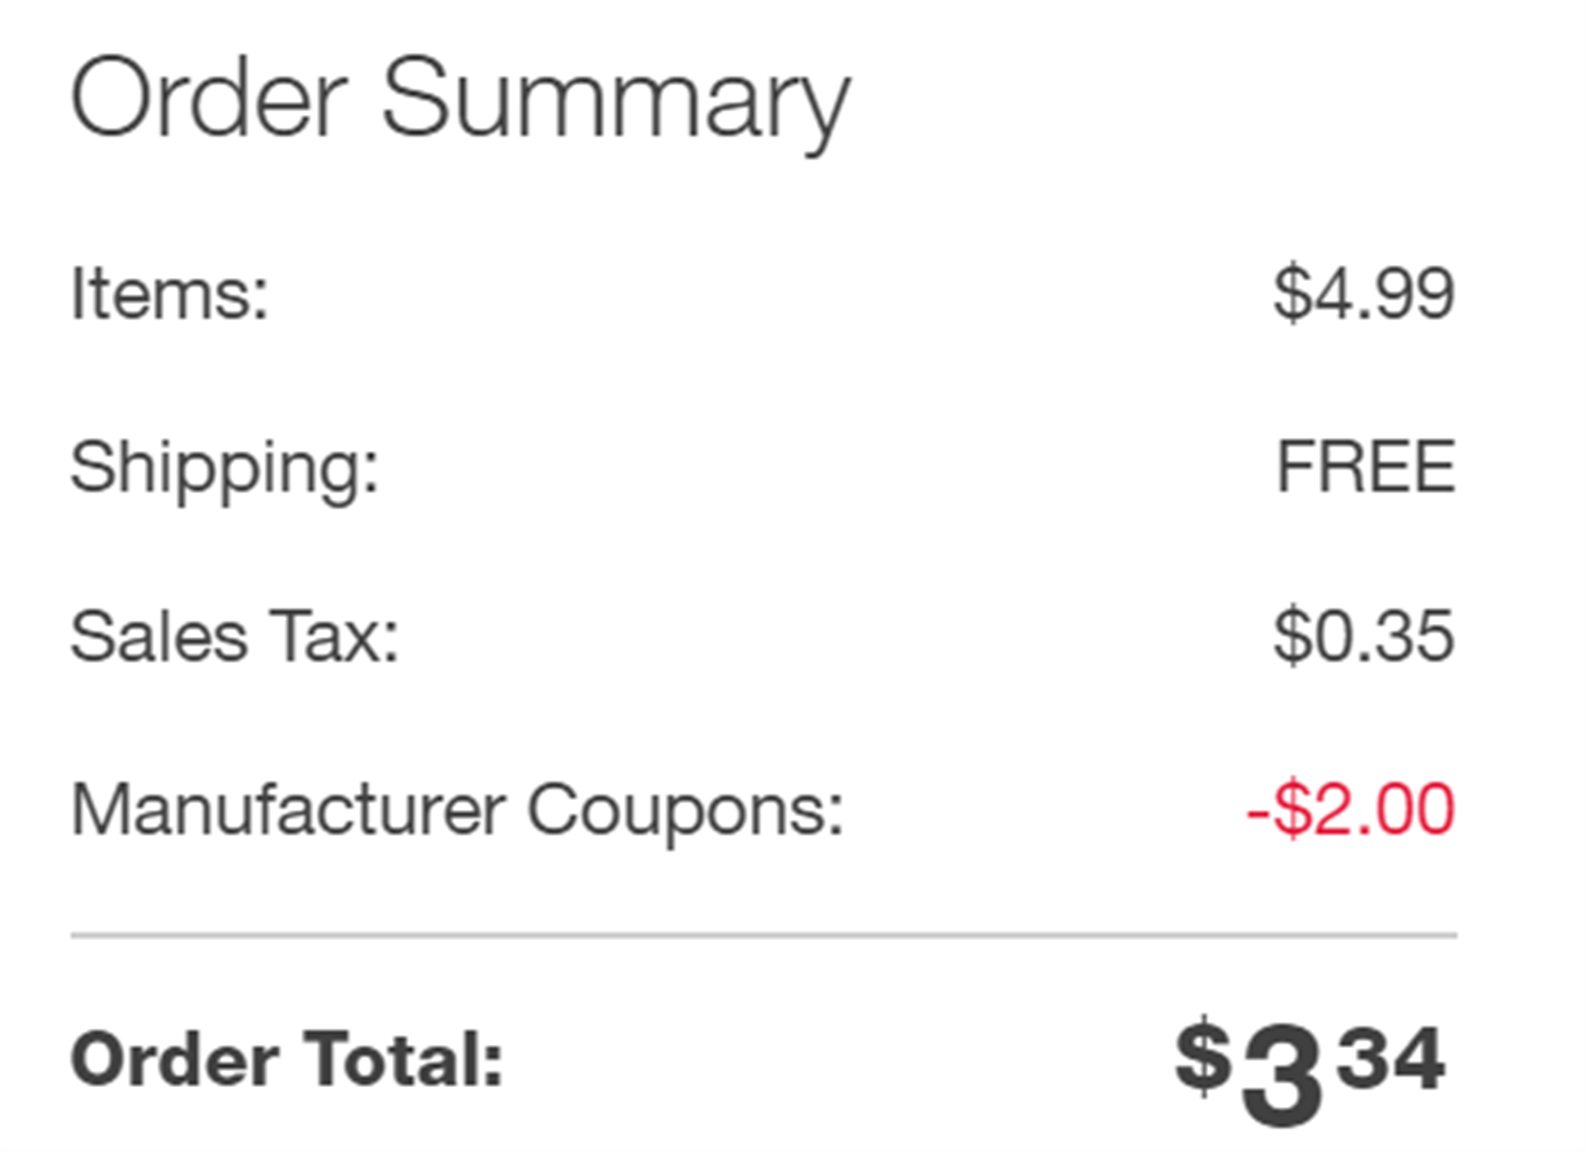Image resolution: width=1586 pixels, height=1152 pixels.
Task: Click the dollar sign in order total
Action: pyautogui.click(x=1203, y=1056)
